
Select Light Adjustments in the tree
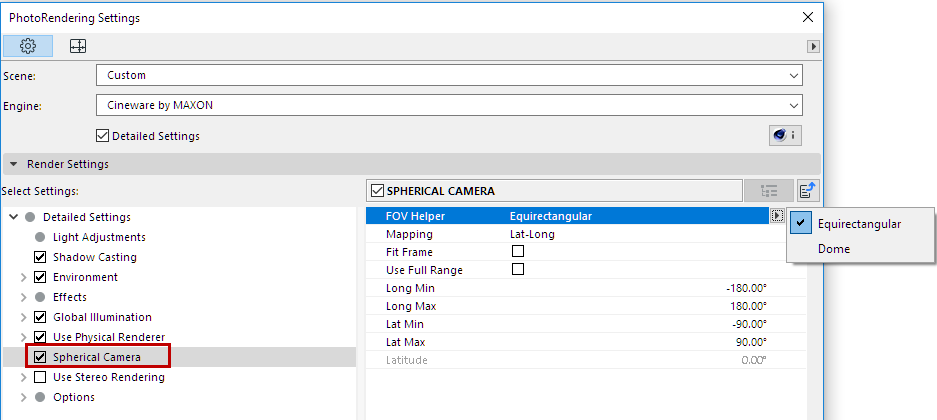click(99, 237)
